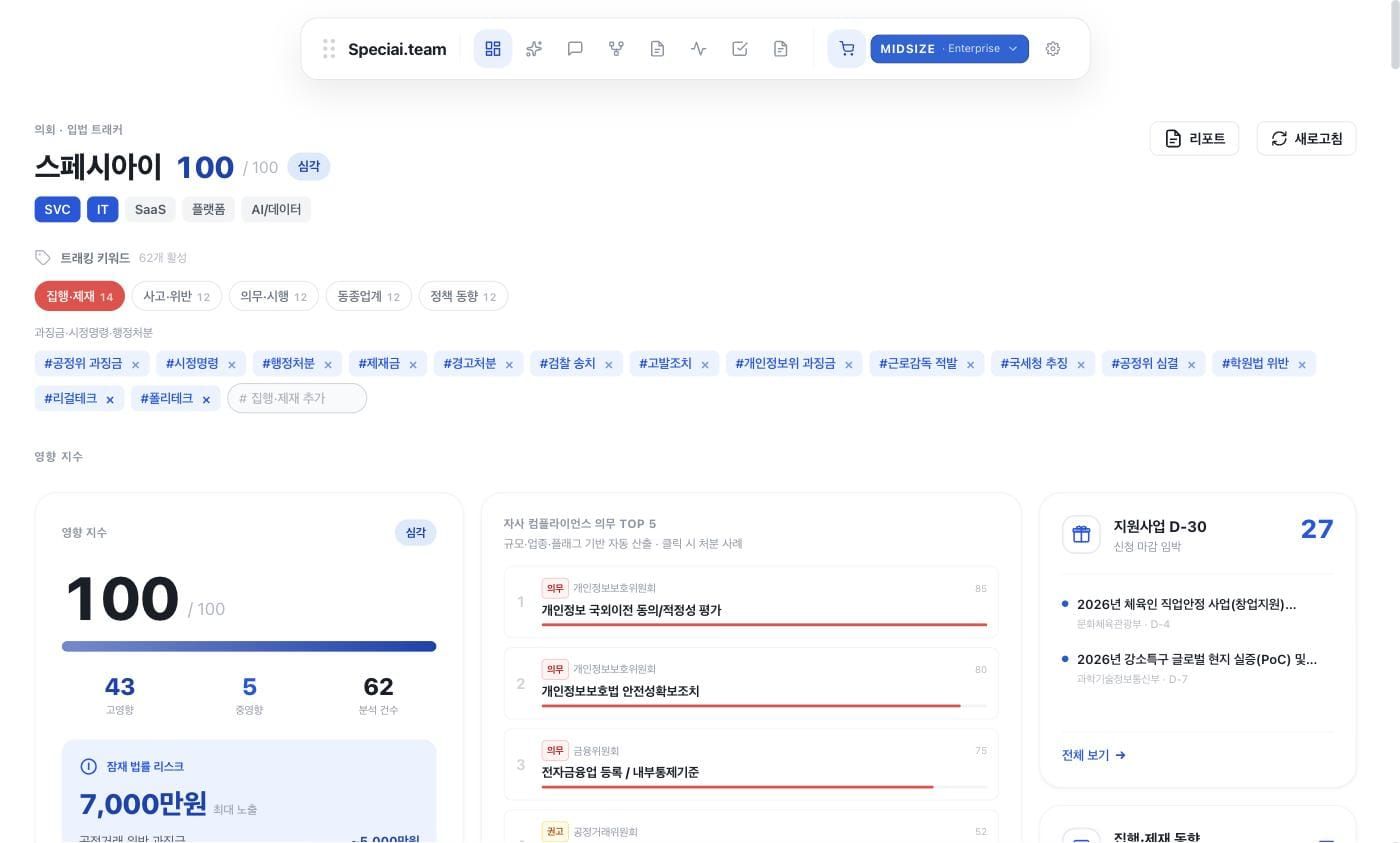Screen dimensions: 1400x843
Task: Remove the #공정위 심결 keyword
Action: 1191,364
